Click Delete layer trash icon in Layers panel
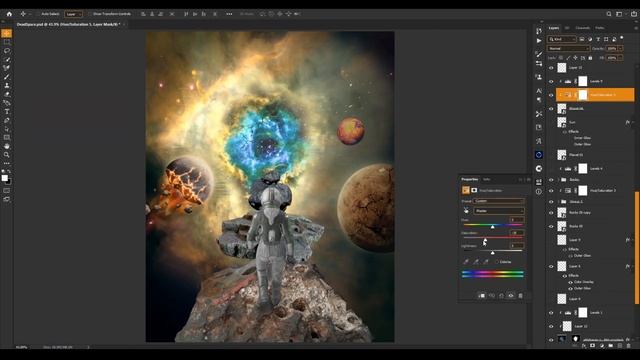The image size is (640, 360). [x=628, y=346]
